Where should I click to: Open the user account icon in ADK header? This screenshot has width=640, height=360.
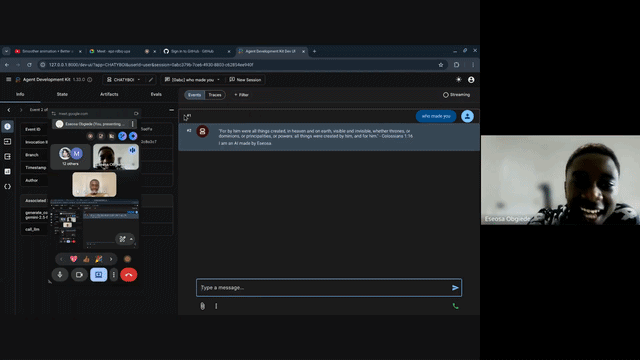(x=471, y=80)
